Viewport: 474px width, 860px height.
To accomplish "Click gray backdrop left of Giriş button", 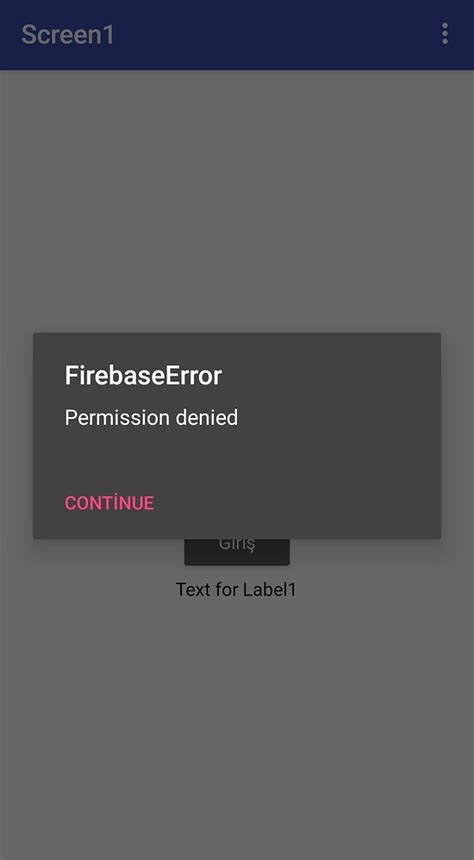I will (92, 552).
